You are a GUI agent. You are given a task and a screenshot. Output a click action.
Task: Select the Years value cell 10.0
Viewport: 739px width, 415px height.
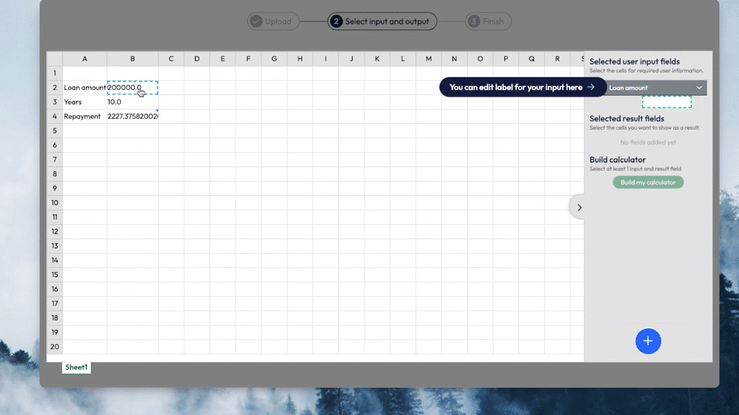coord(132,102)
